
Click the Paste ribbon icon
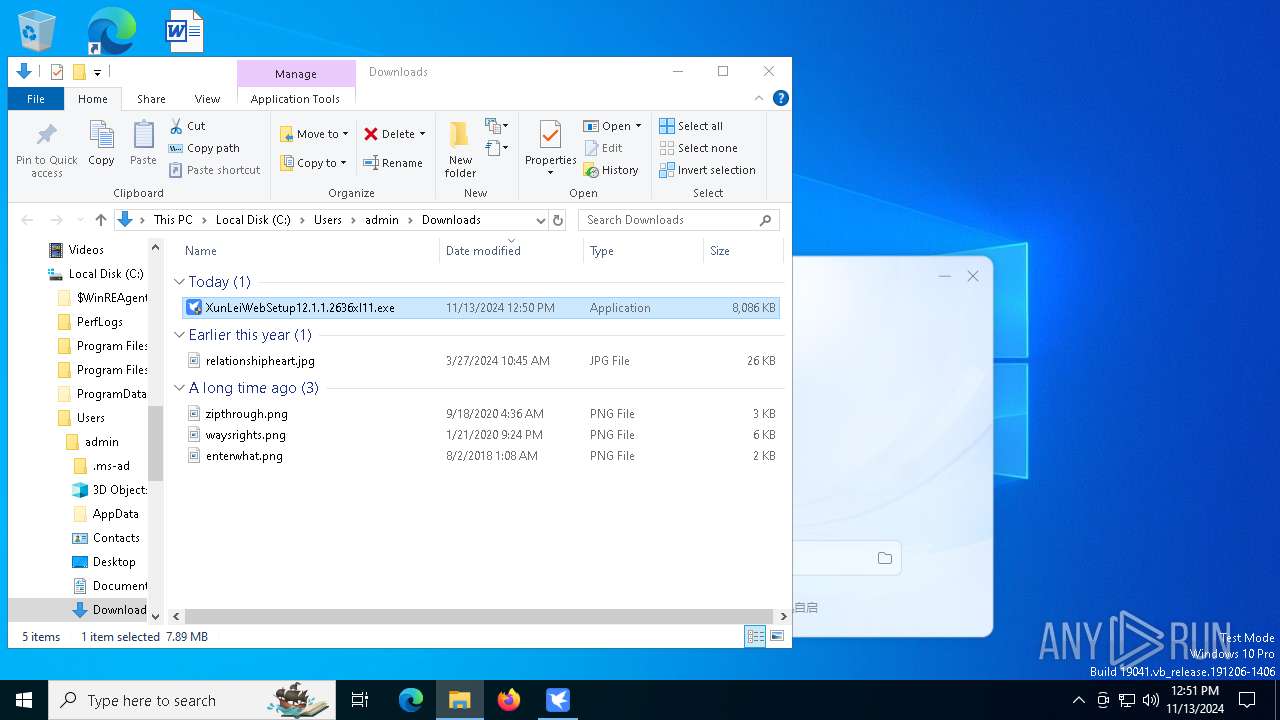[143, 143]
